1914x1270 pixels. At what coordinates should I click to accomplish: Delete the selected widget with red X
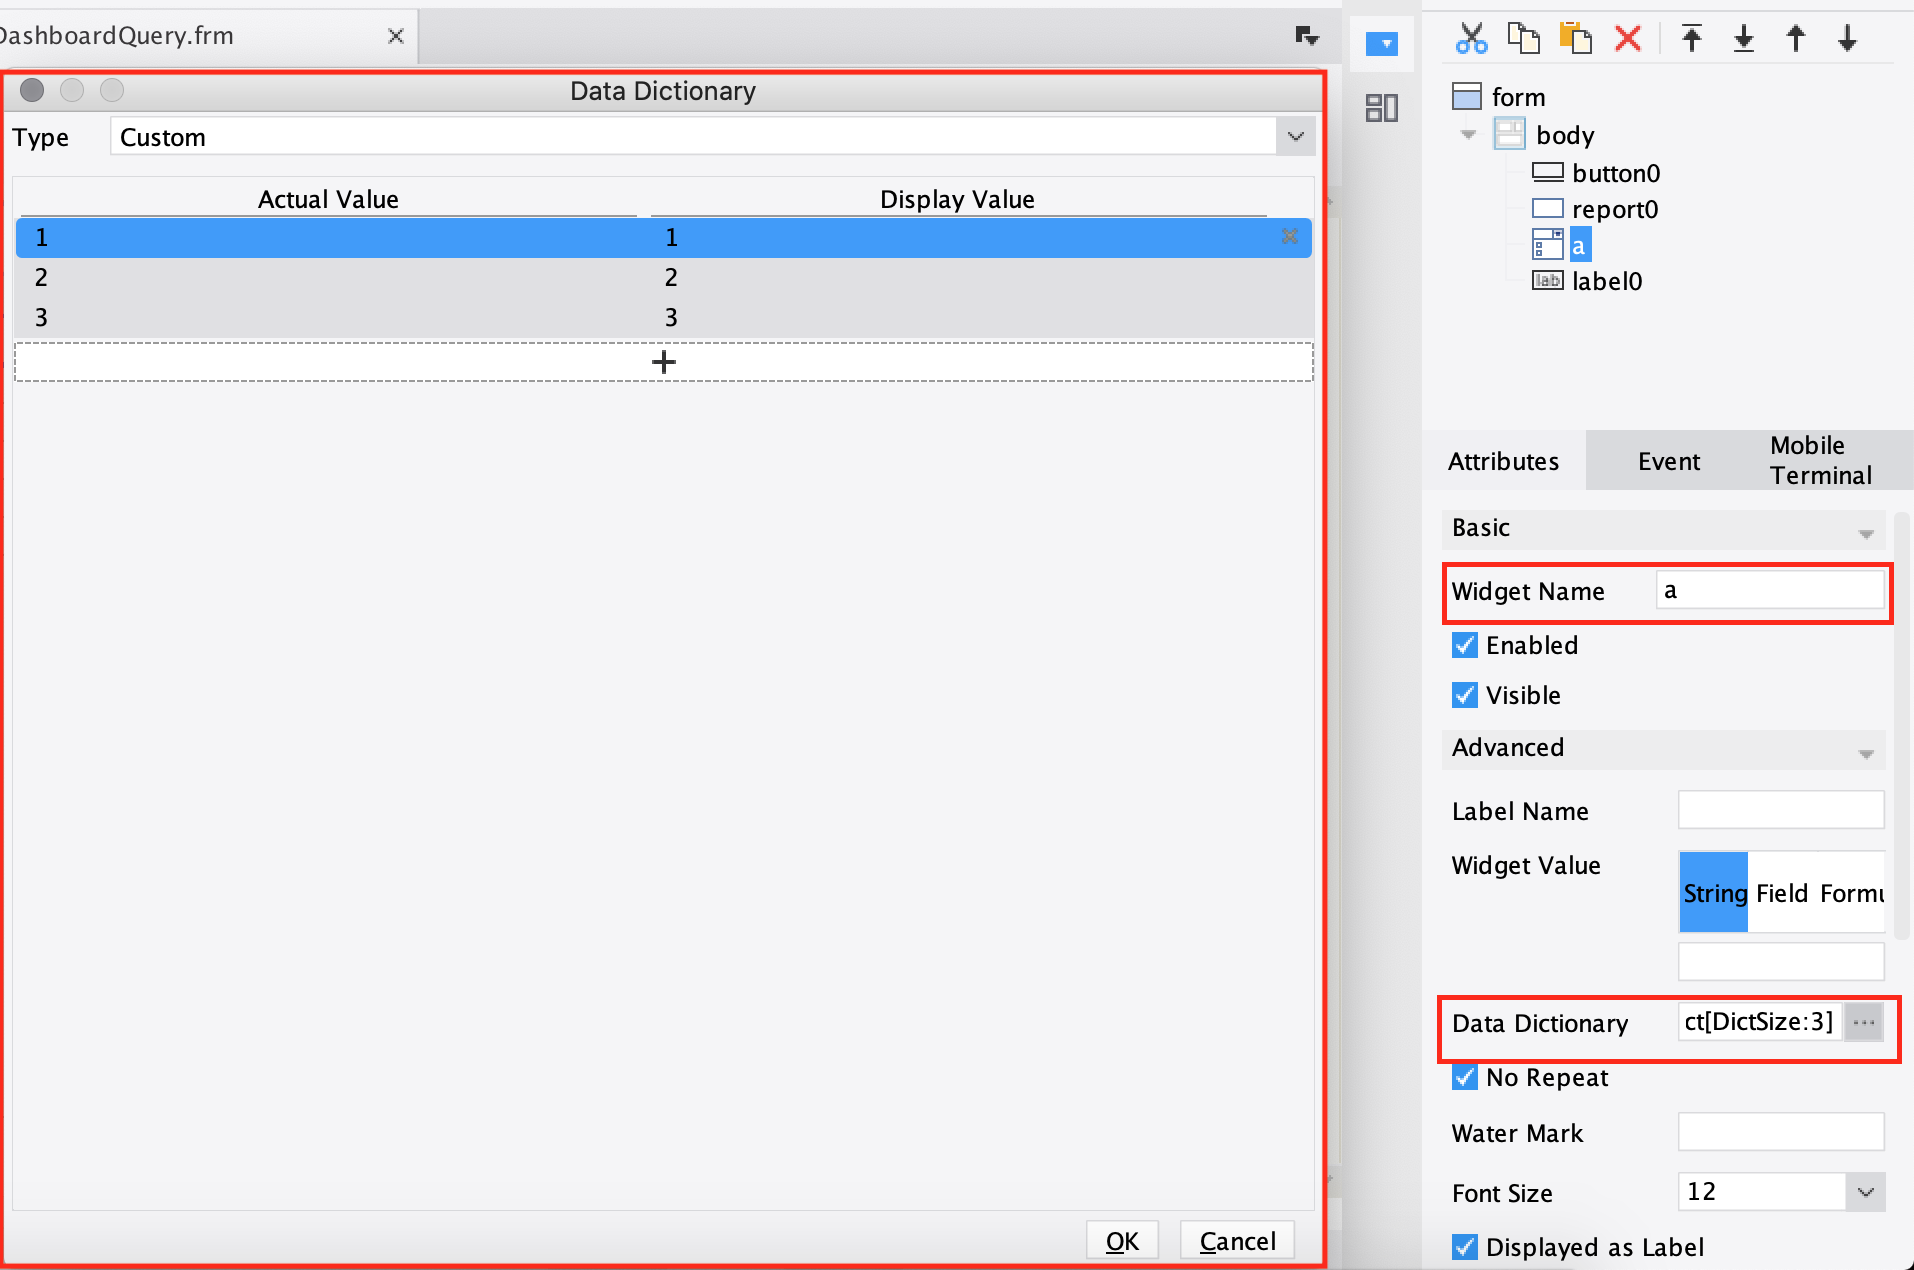click(1626, 38)
